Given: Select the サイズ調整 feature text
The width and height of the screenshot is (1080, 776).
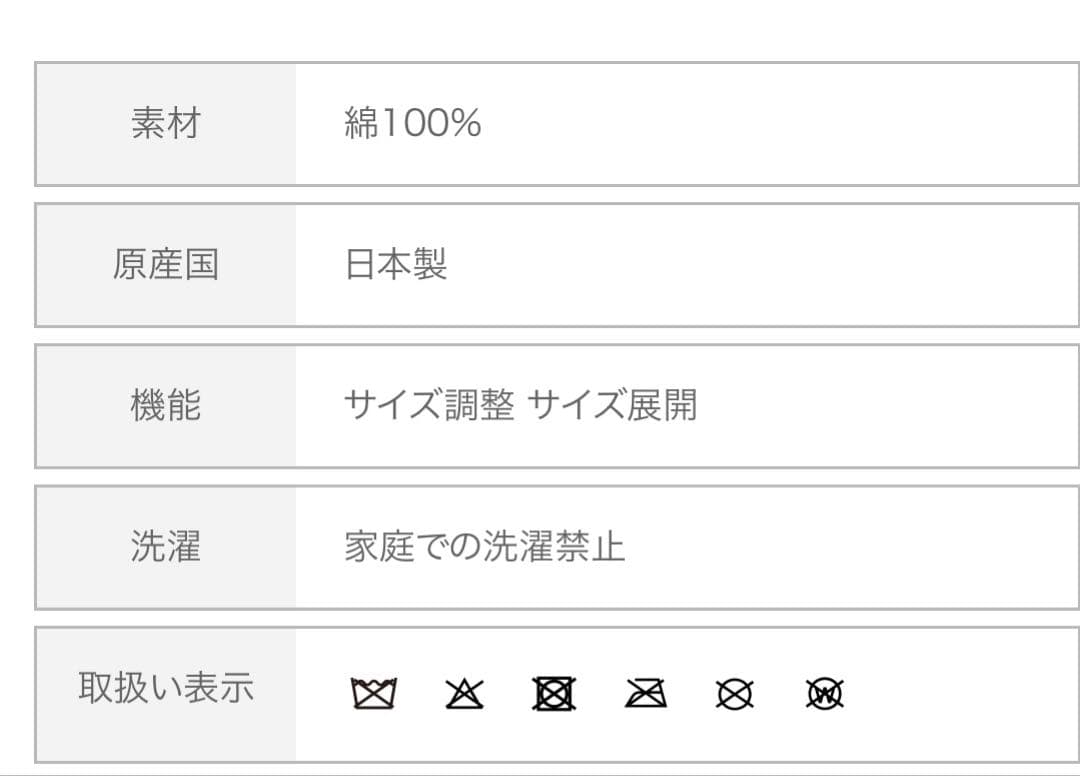Looking at the screenshot, I should coord(429,406).
